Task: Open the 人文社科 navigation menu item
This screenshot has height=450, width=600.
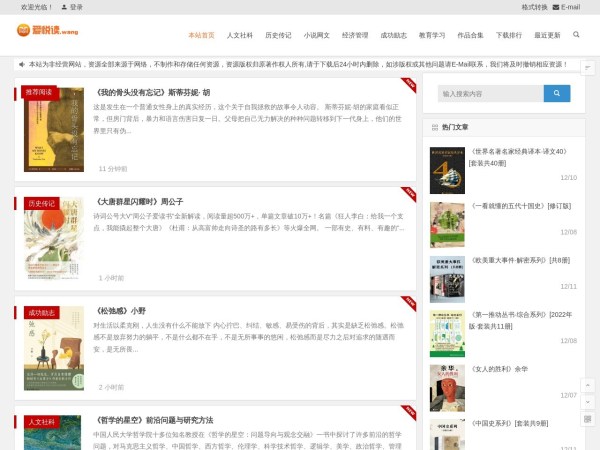Action: click(240, 35)
